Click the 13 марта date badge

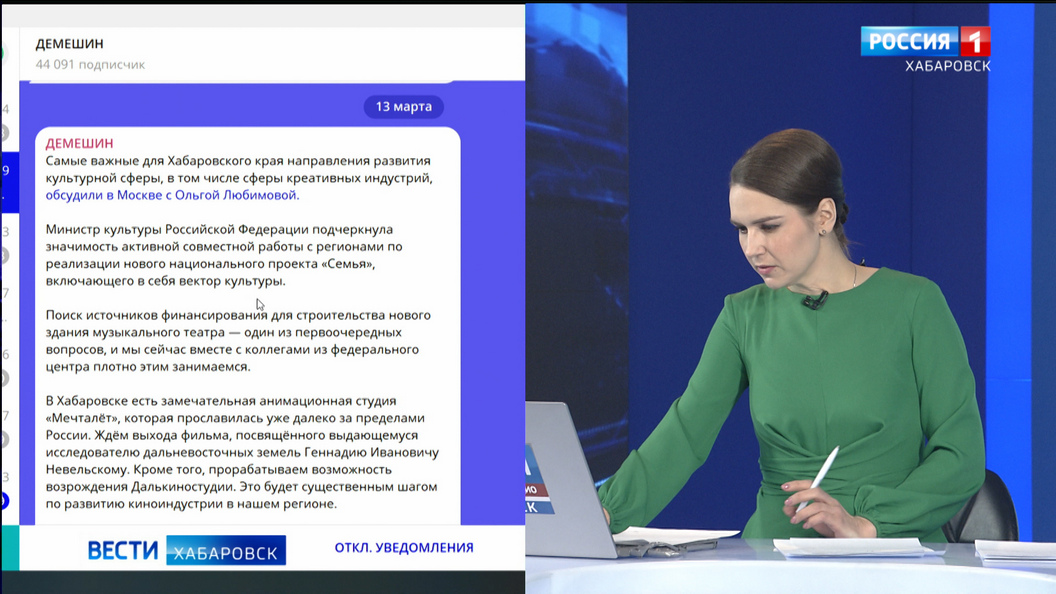click(x=403, y=106)
